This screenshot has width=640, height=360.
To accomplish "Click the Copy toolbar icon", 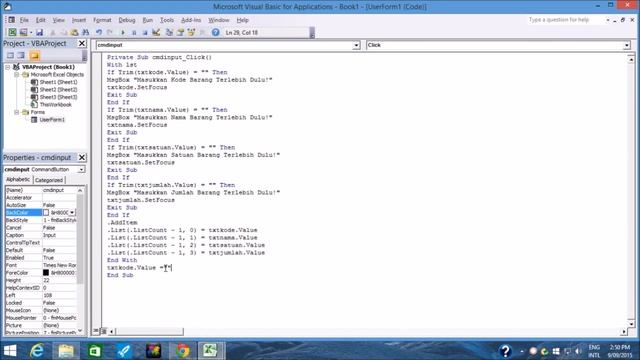I will click(x=64, y=32).
